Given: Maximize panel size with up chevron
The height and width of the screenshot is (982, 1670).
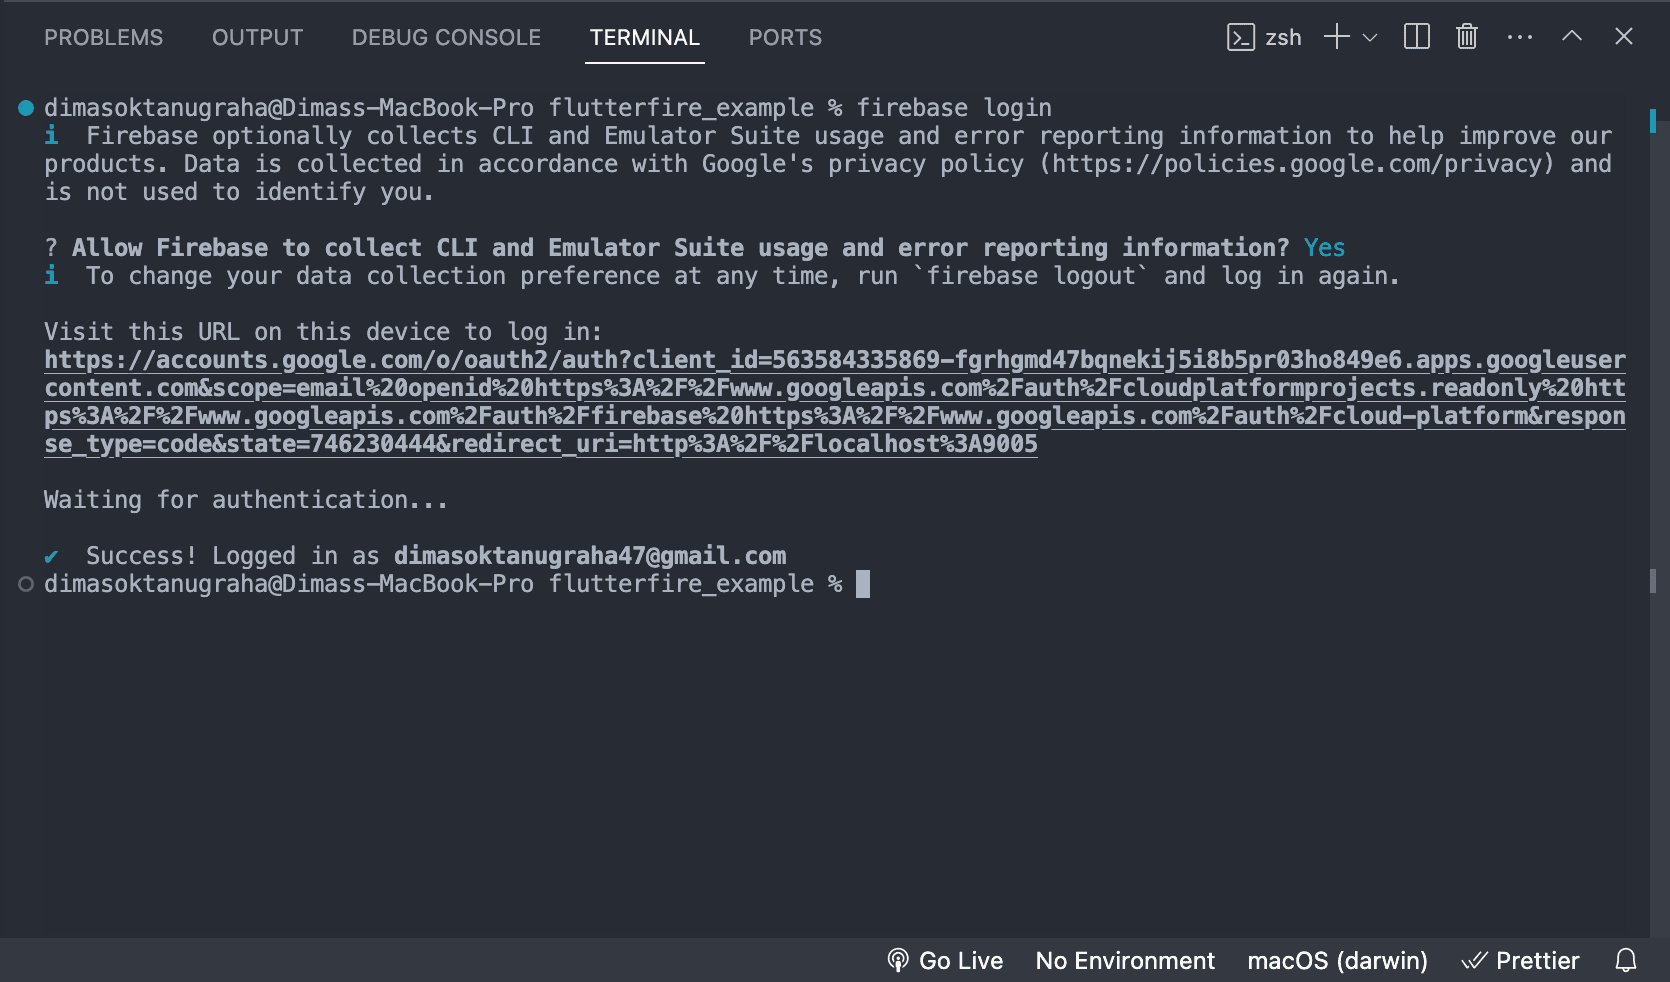Looking at the screenshot, I should click(1572, 36).
